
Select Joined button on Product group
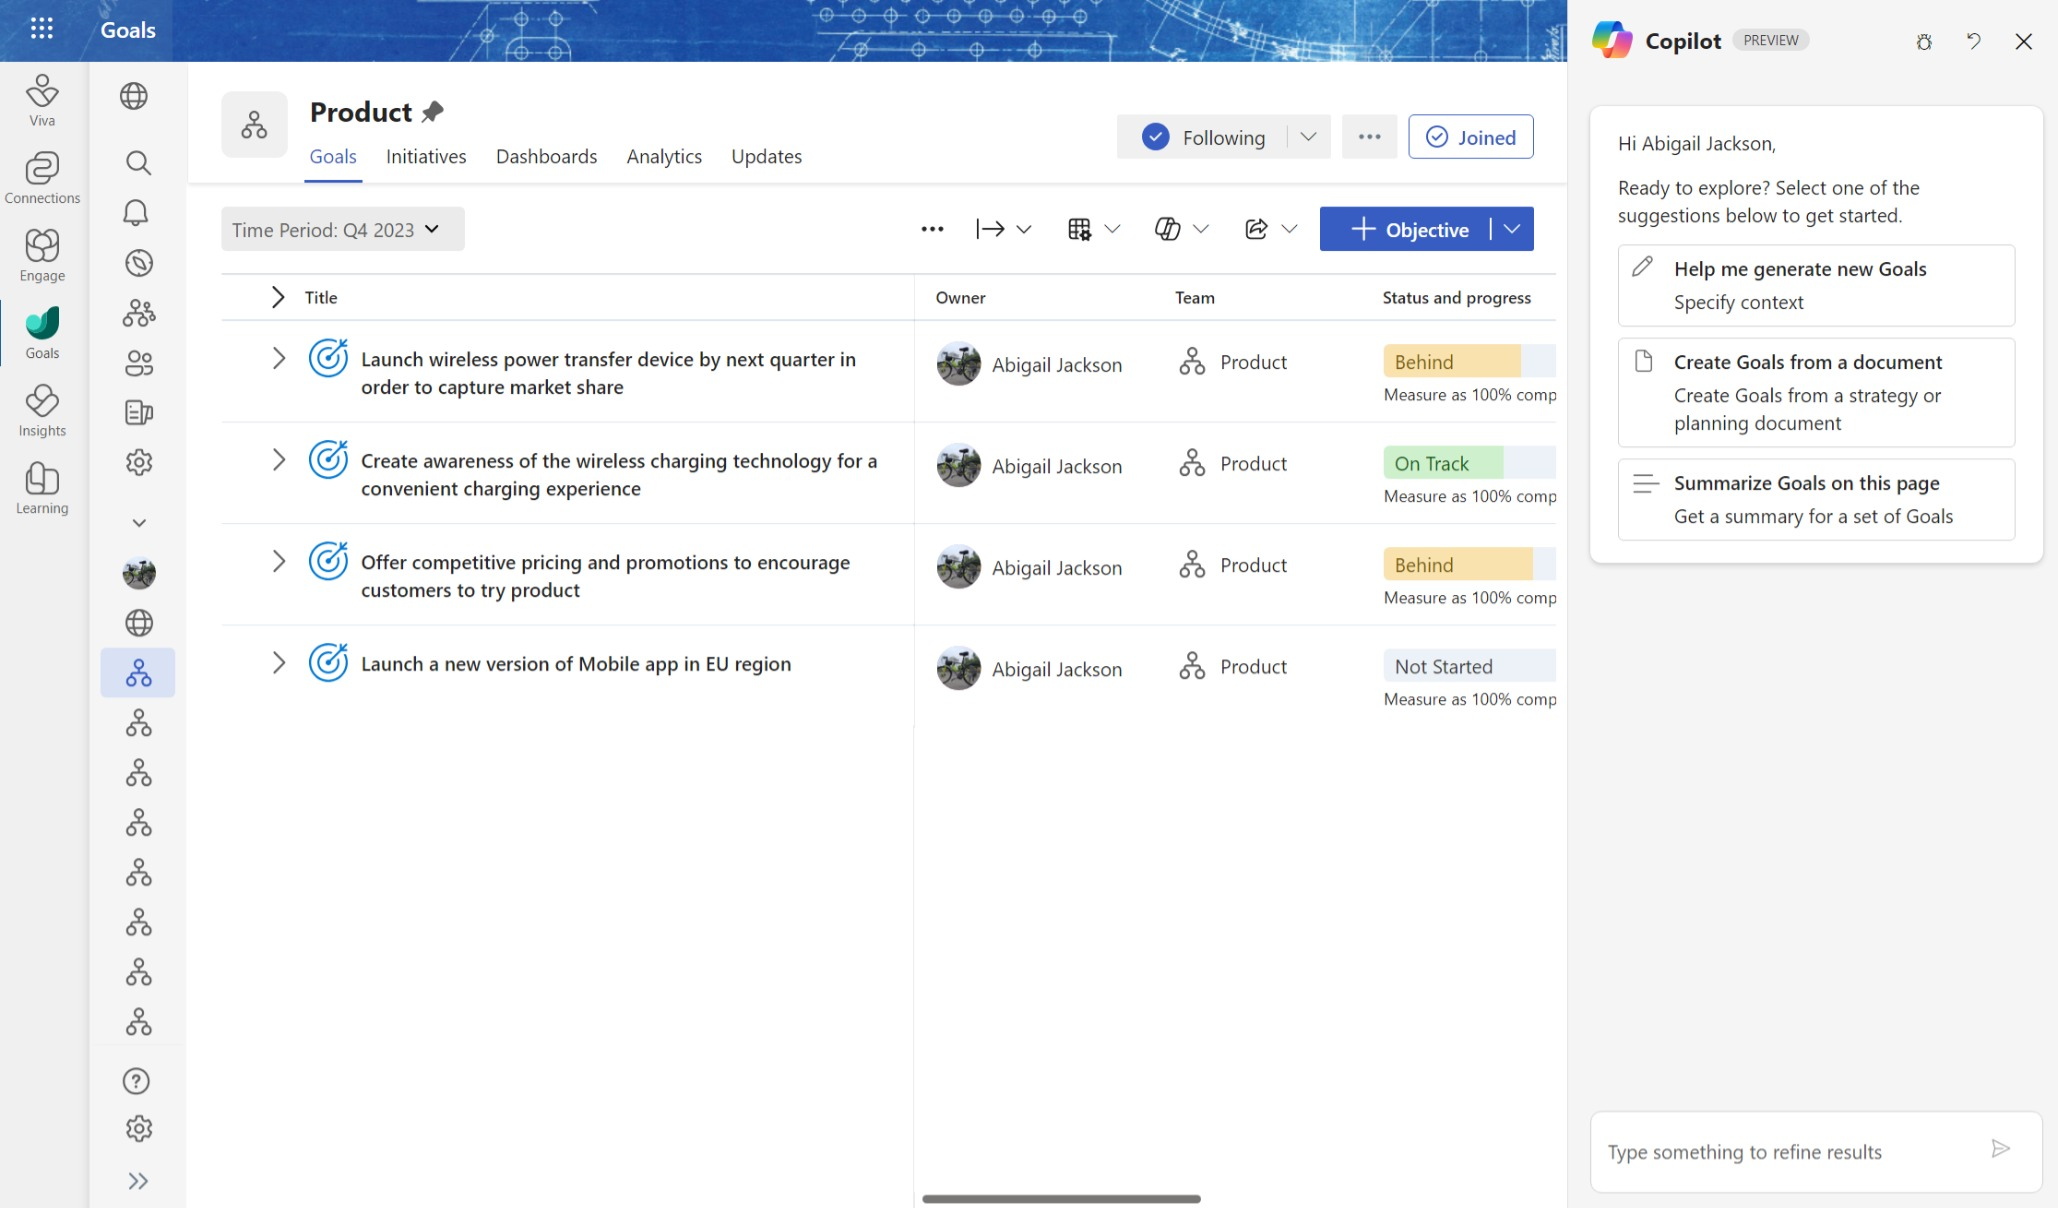tap(1470, 137)
